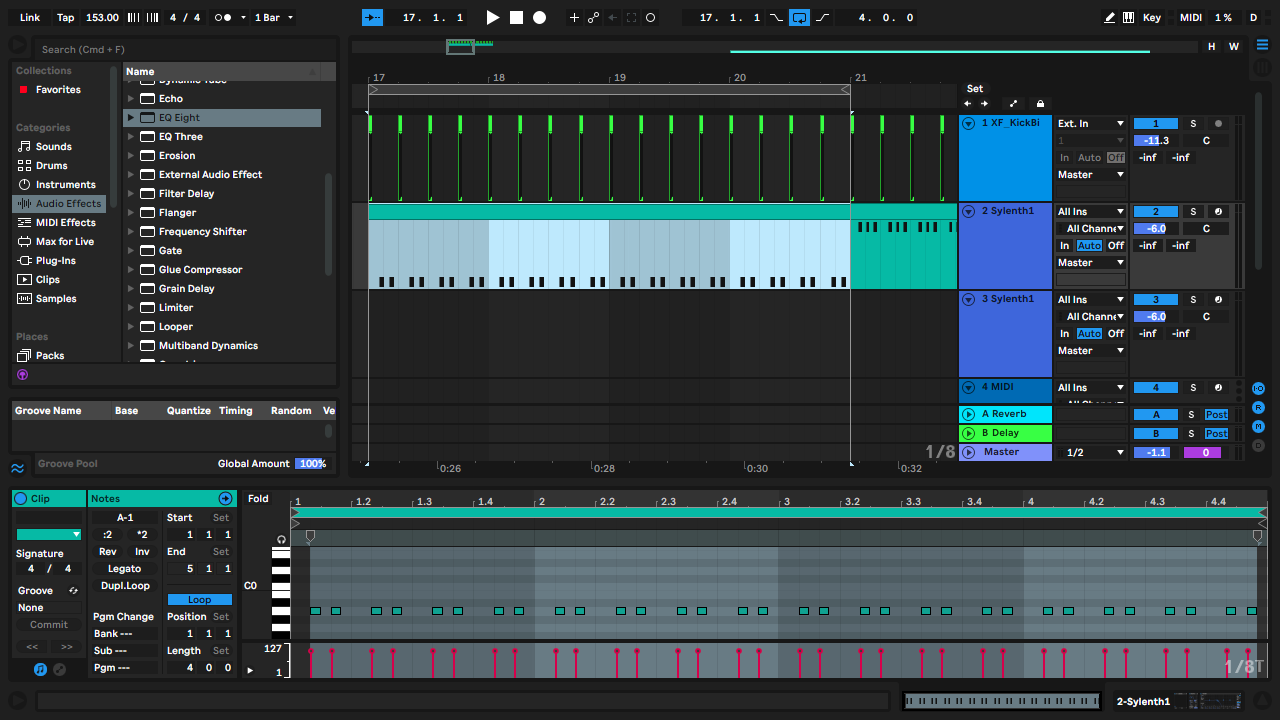The height and width of the screenshot is (720, 1280).
Task: Open the Drums browser category
Action: coord(51,166)
